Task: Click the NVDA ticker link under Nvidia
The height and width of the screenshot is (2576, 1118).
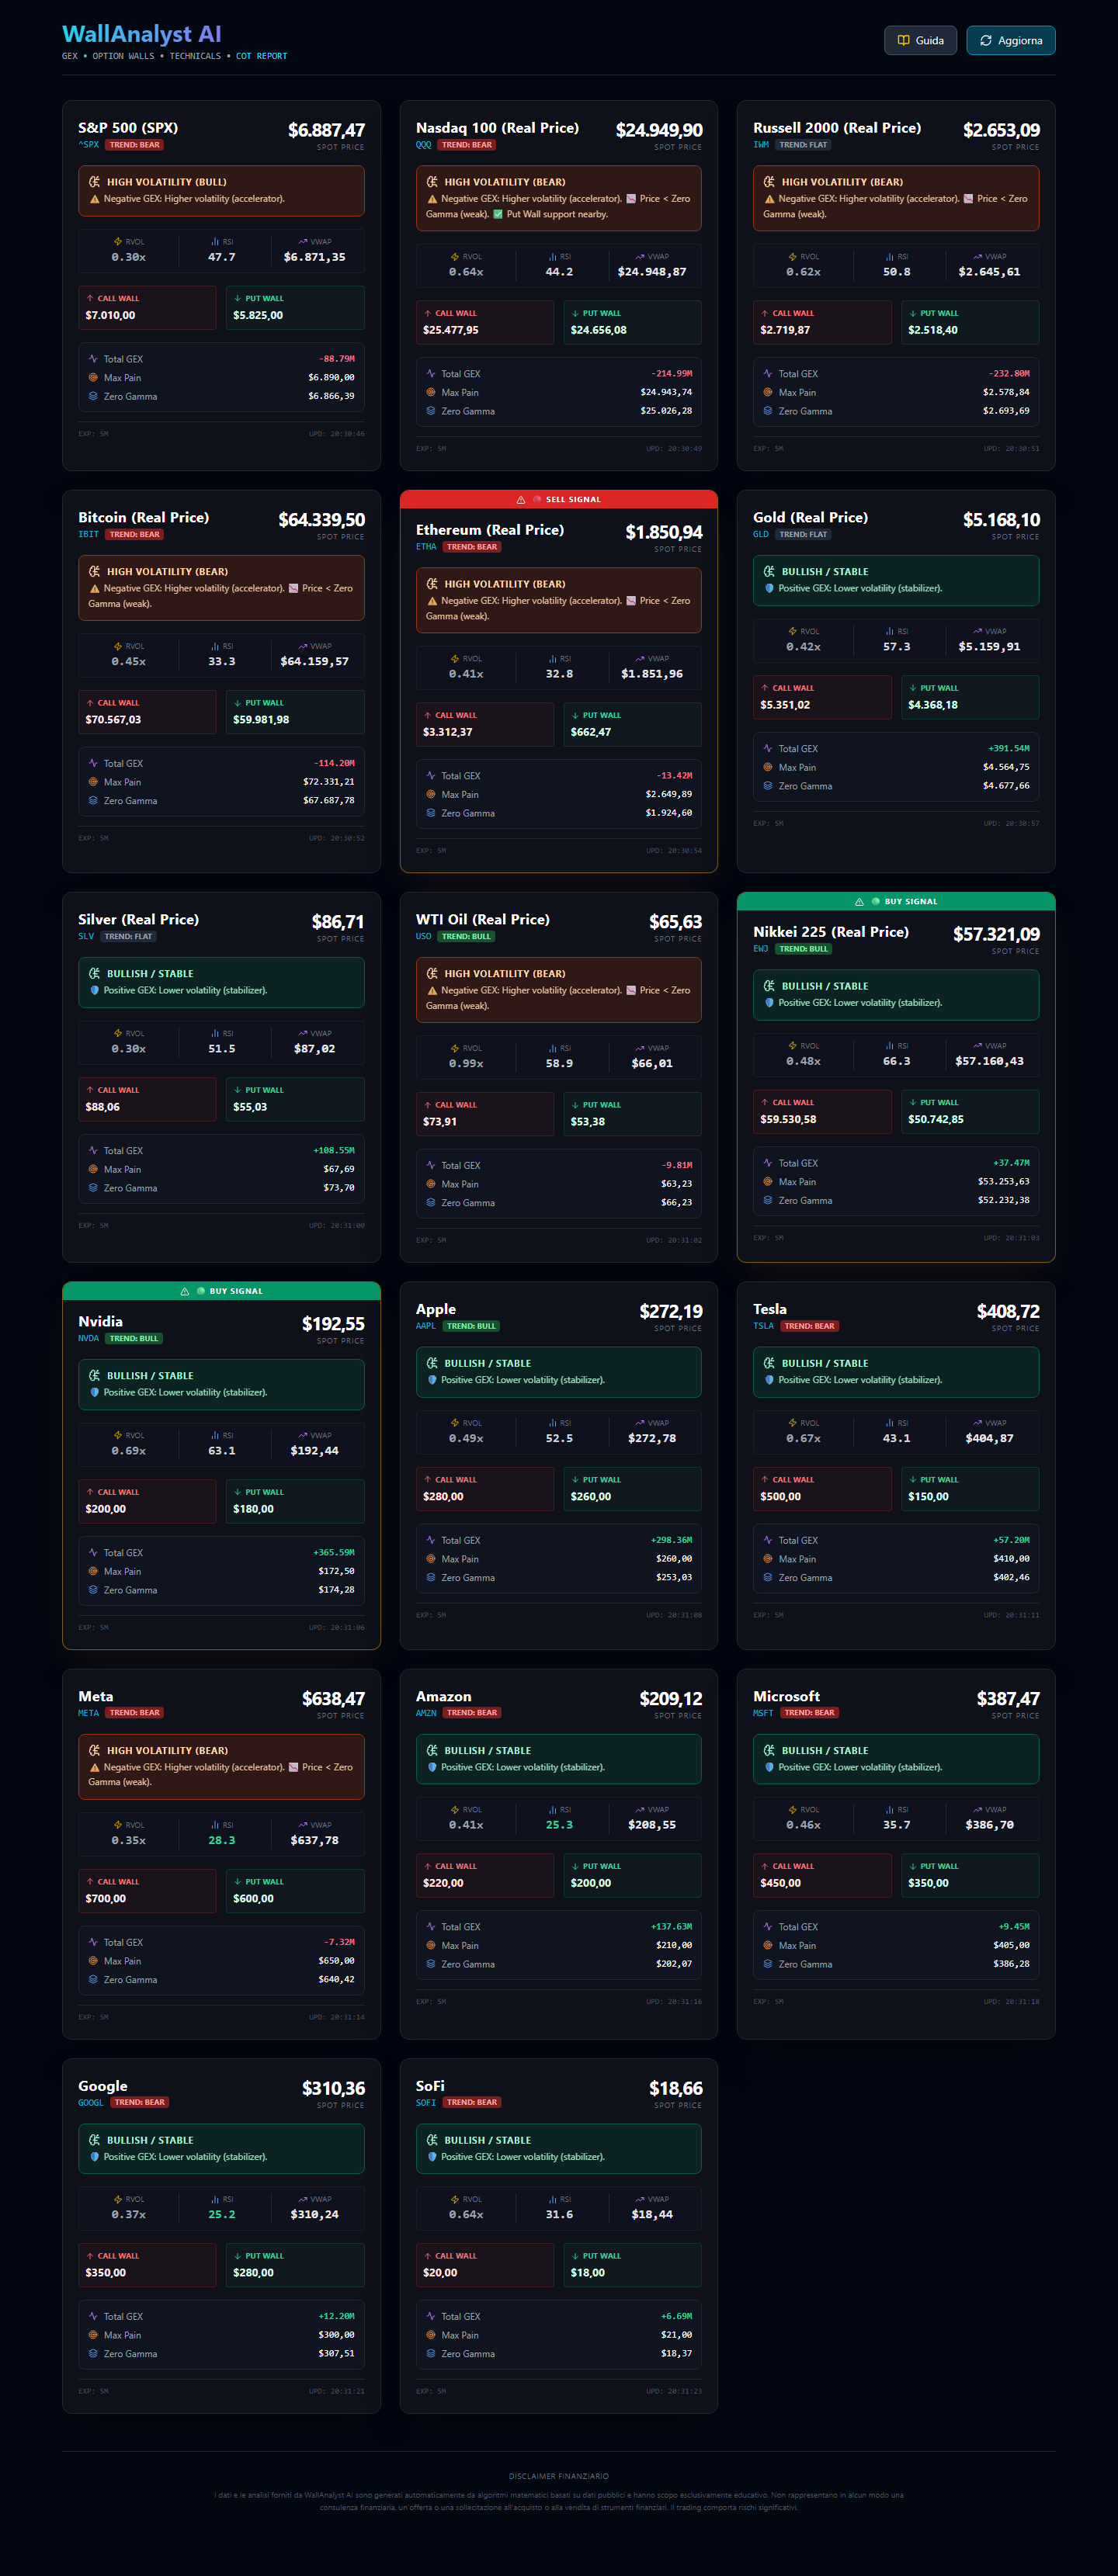Action: point(88,1338)
